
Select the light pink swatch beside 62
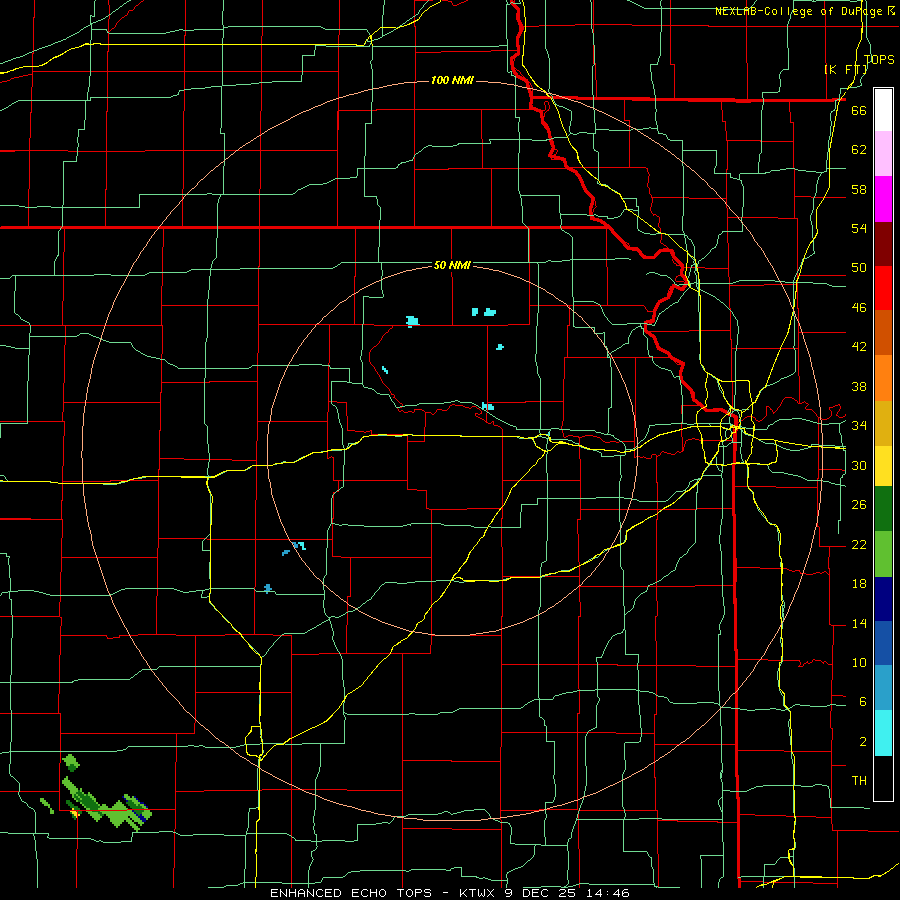[x=883, y=153]
